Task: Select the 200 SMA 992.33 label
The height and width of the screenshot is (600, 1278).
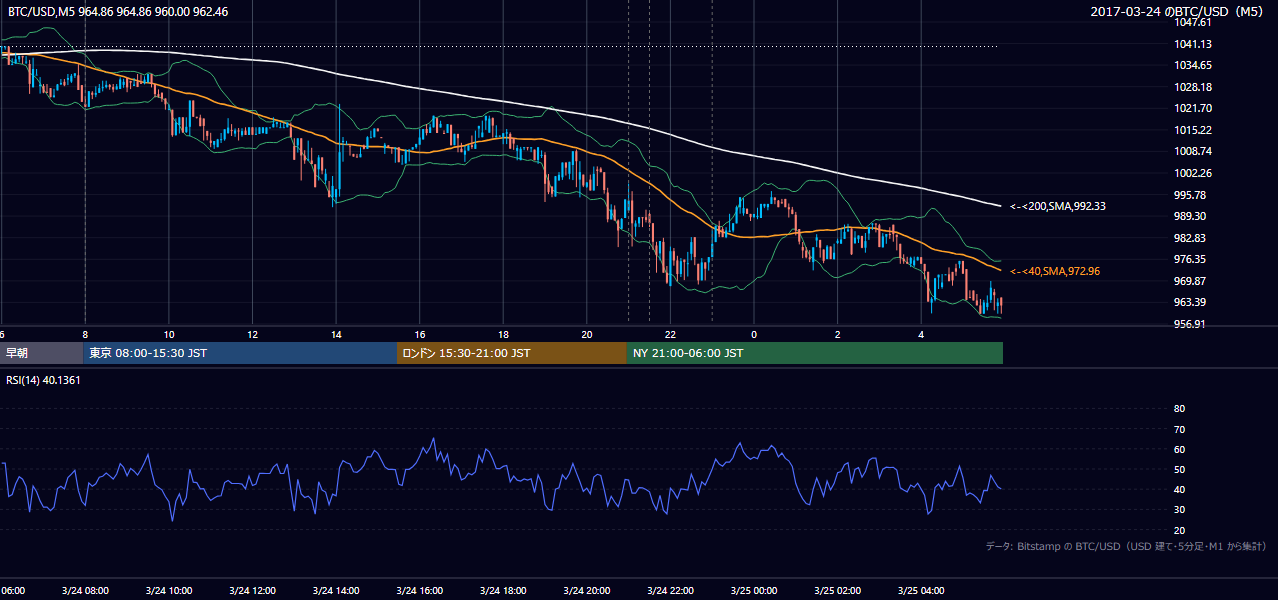Action: pyautogui.click(x=1058, y=206)
